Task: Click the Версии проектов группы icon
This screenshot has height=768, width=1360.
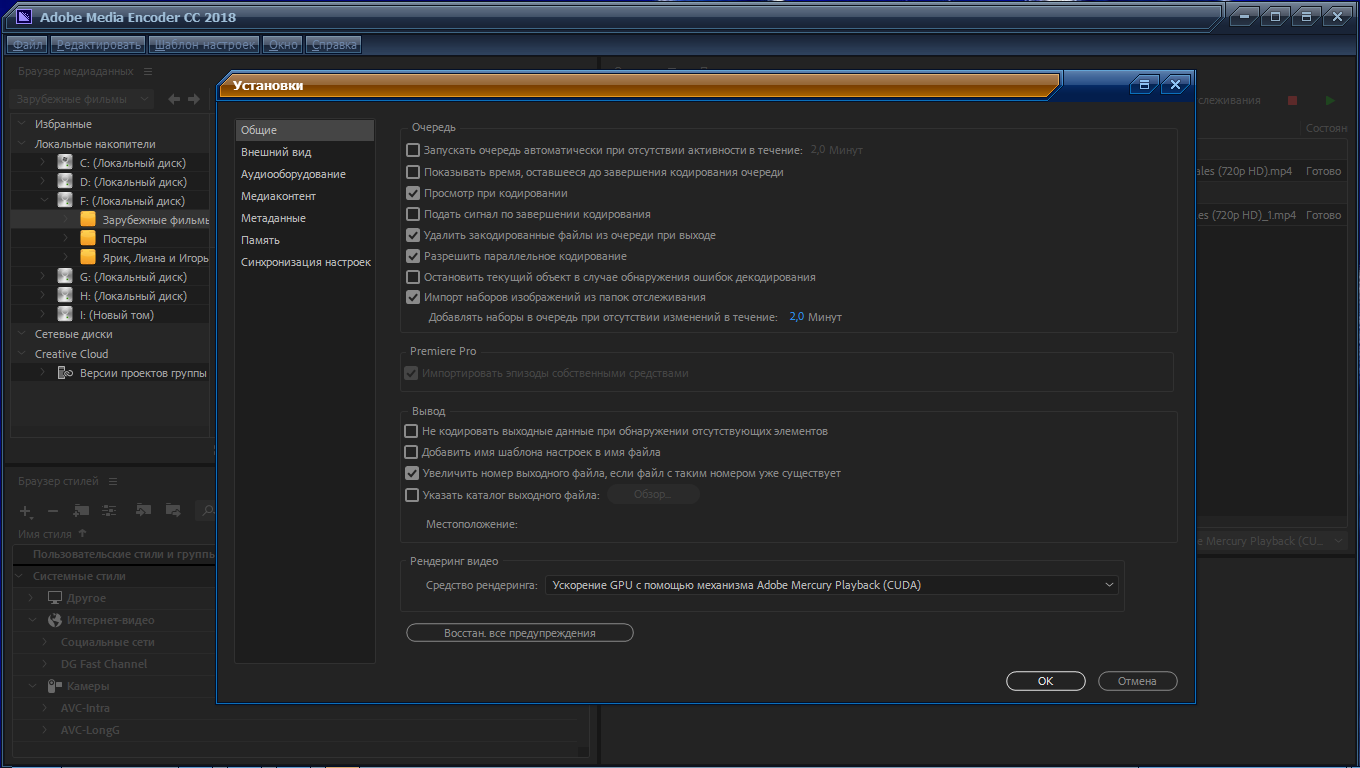Action: tap(65, 373)
